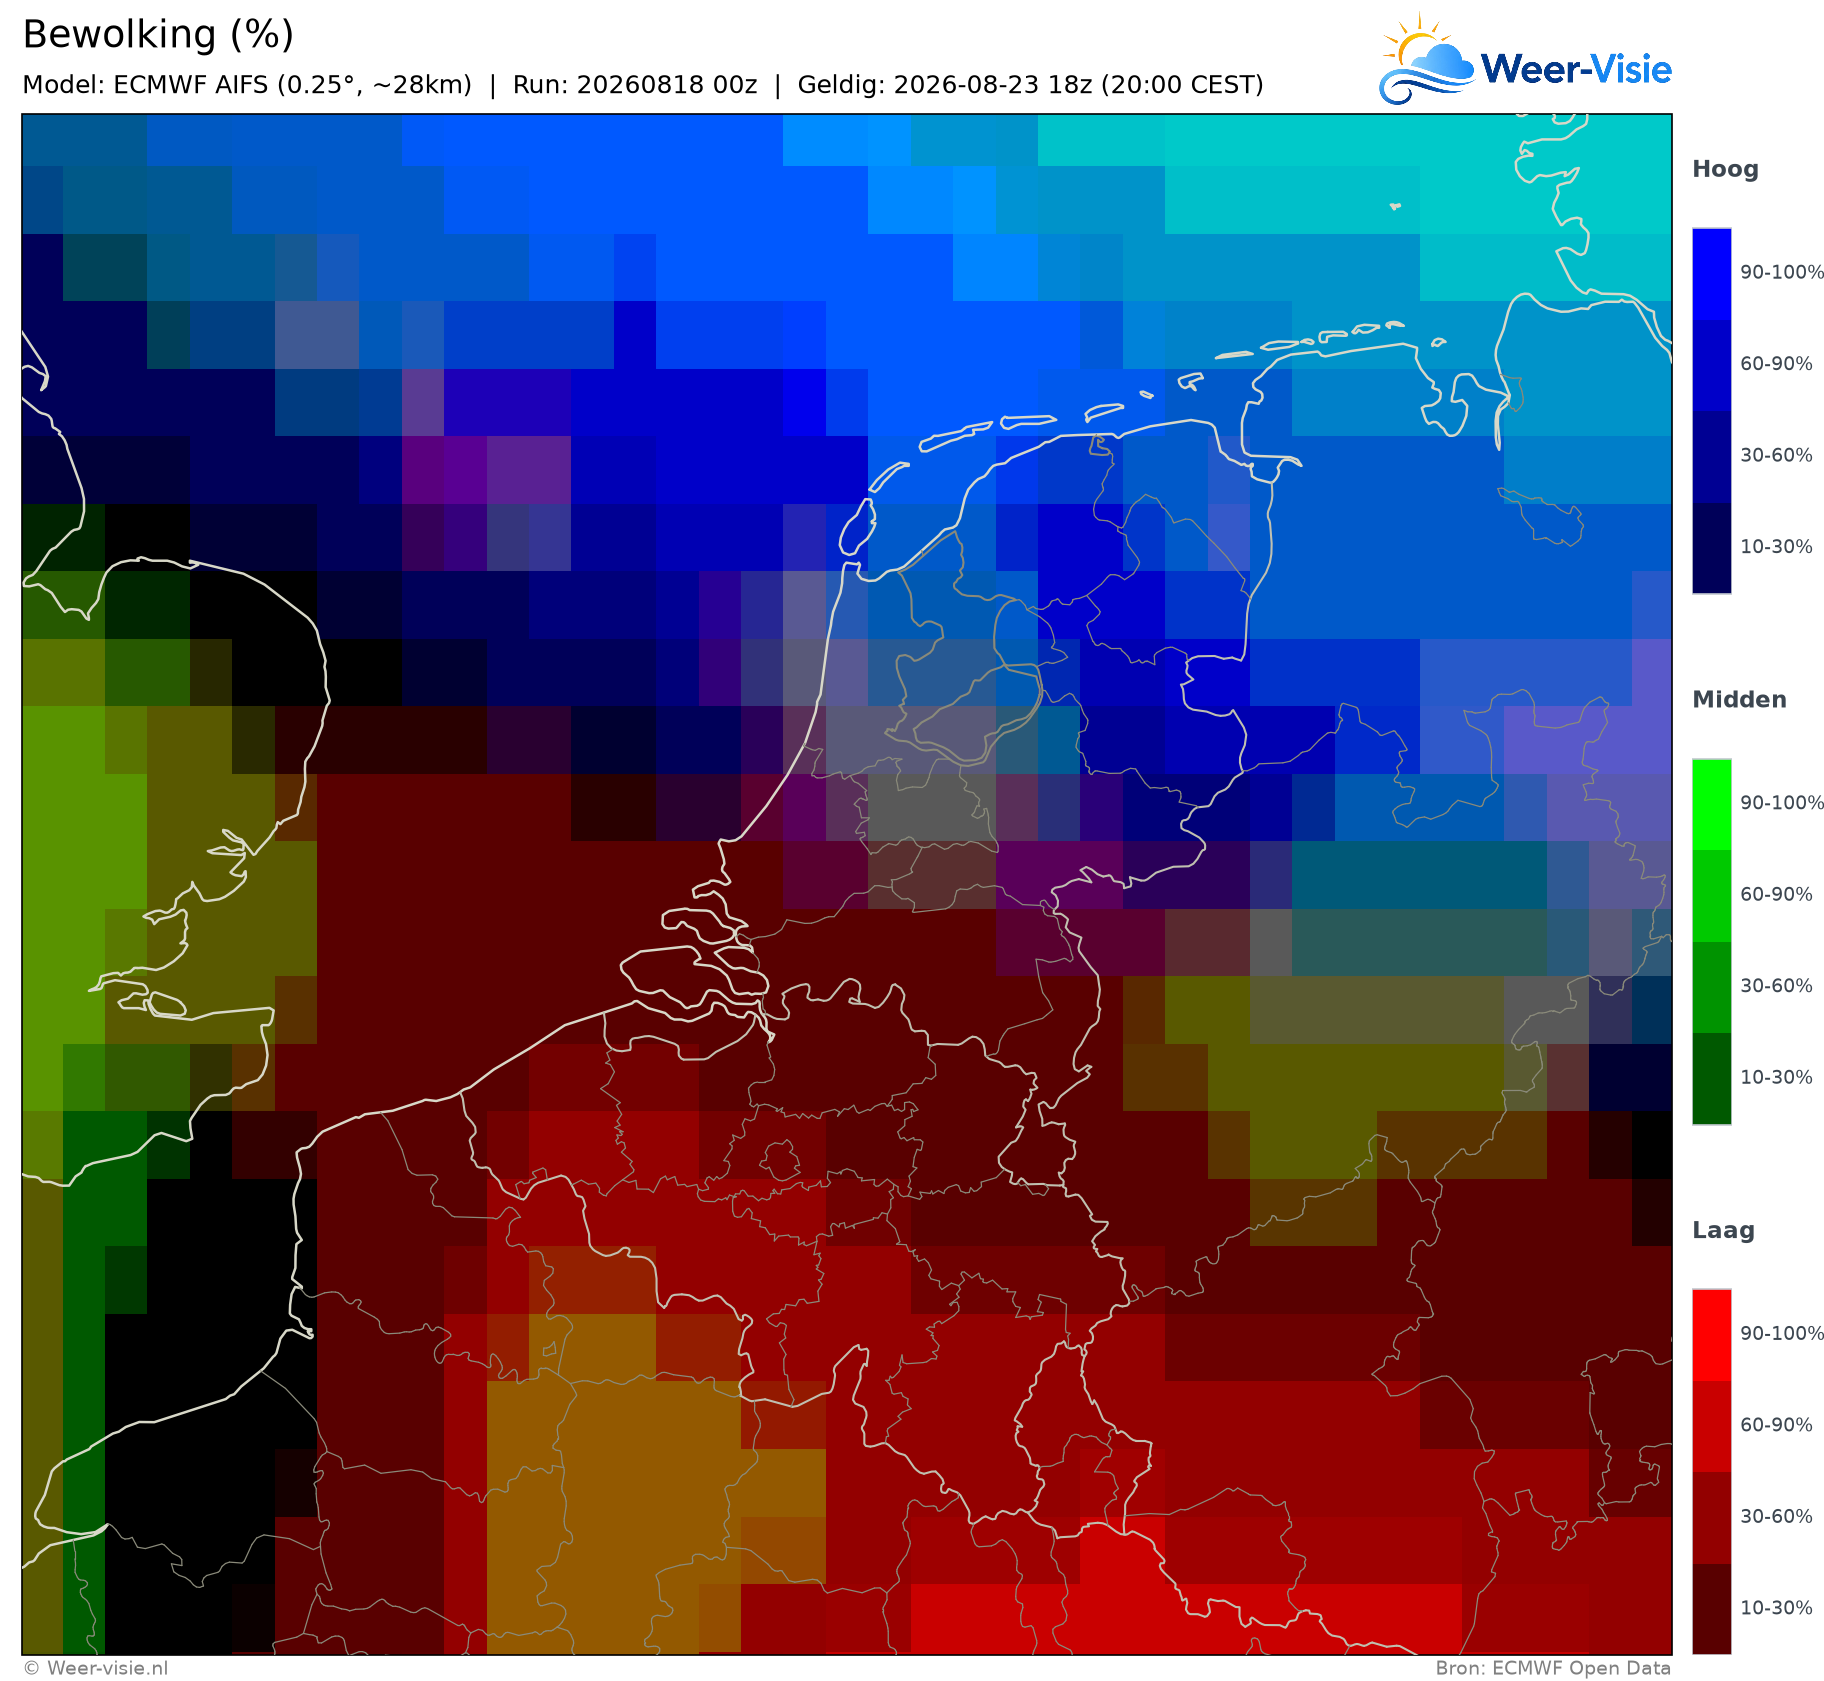Select the Midden 90-100% bright green swatch

[1711, 805]
